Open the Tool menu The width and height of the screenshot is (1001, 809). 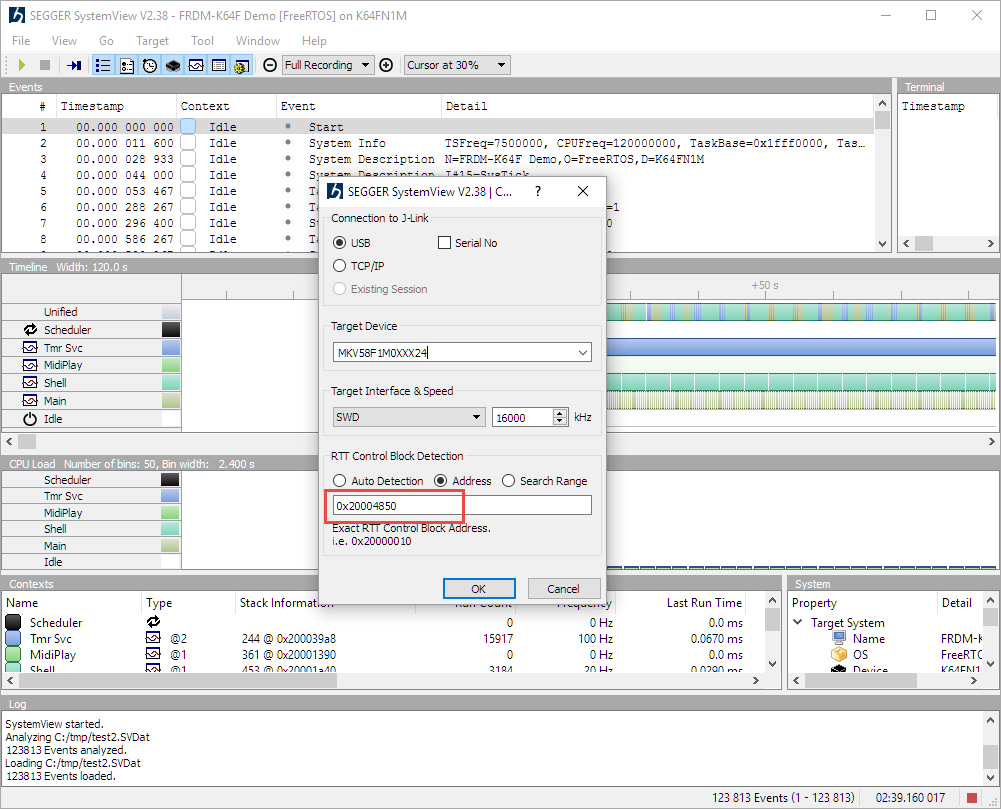pos(202,41)
